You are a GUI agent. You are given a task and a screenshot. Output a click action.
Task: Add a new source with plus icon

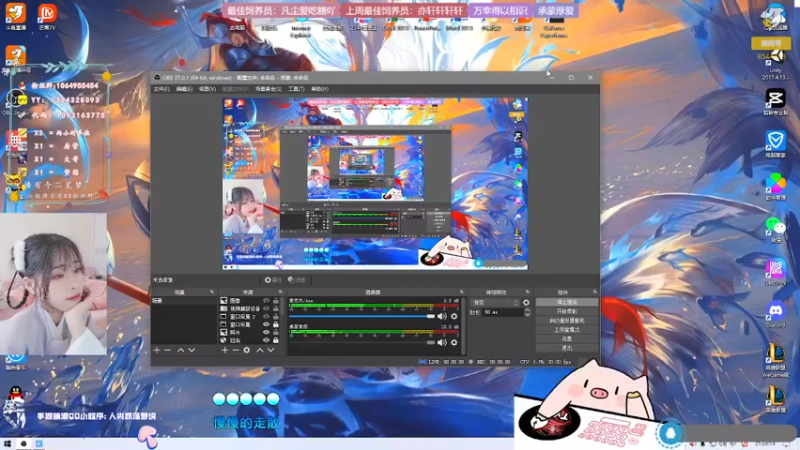click(x=224, y=350)
